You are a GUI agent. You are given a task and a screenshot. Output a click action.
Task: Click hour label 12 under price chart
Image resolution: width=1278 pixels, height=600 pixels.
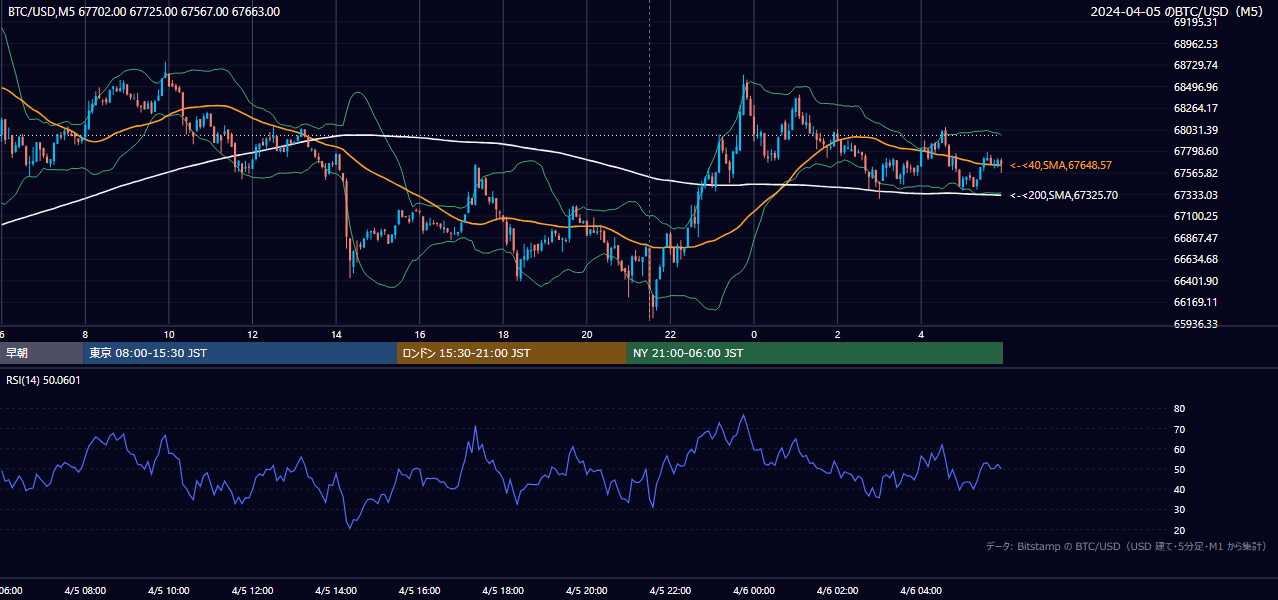(x=252, y=334)
